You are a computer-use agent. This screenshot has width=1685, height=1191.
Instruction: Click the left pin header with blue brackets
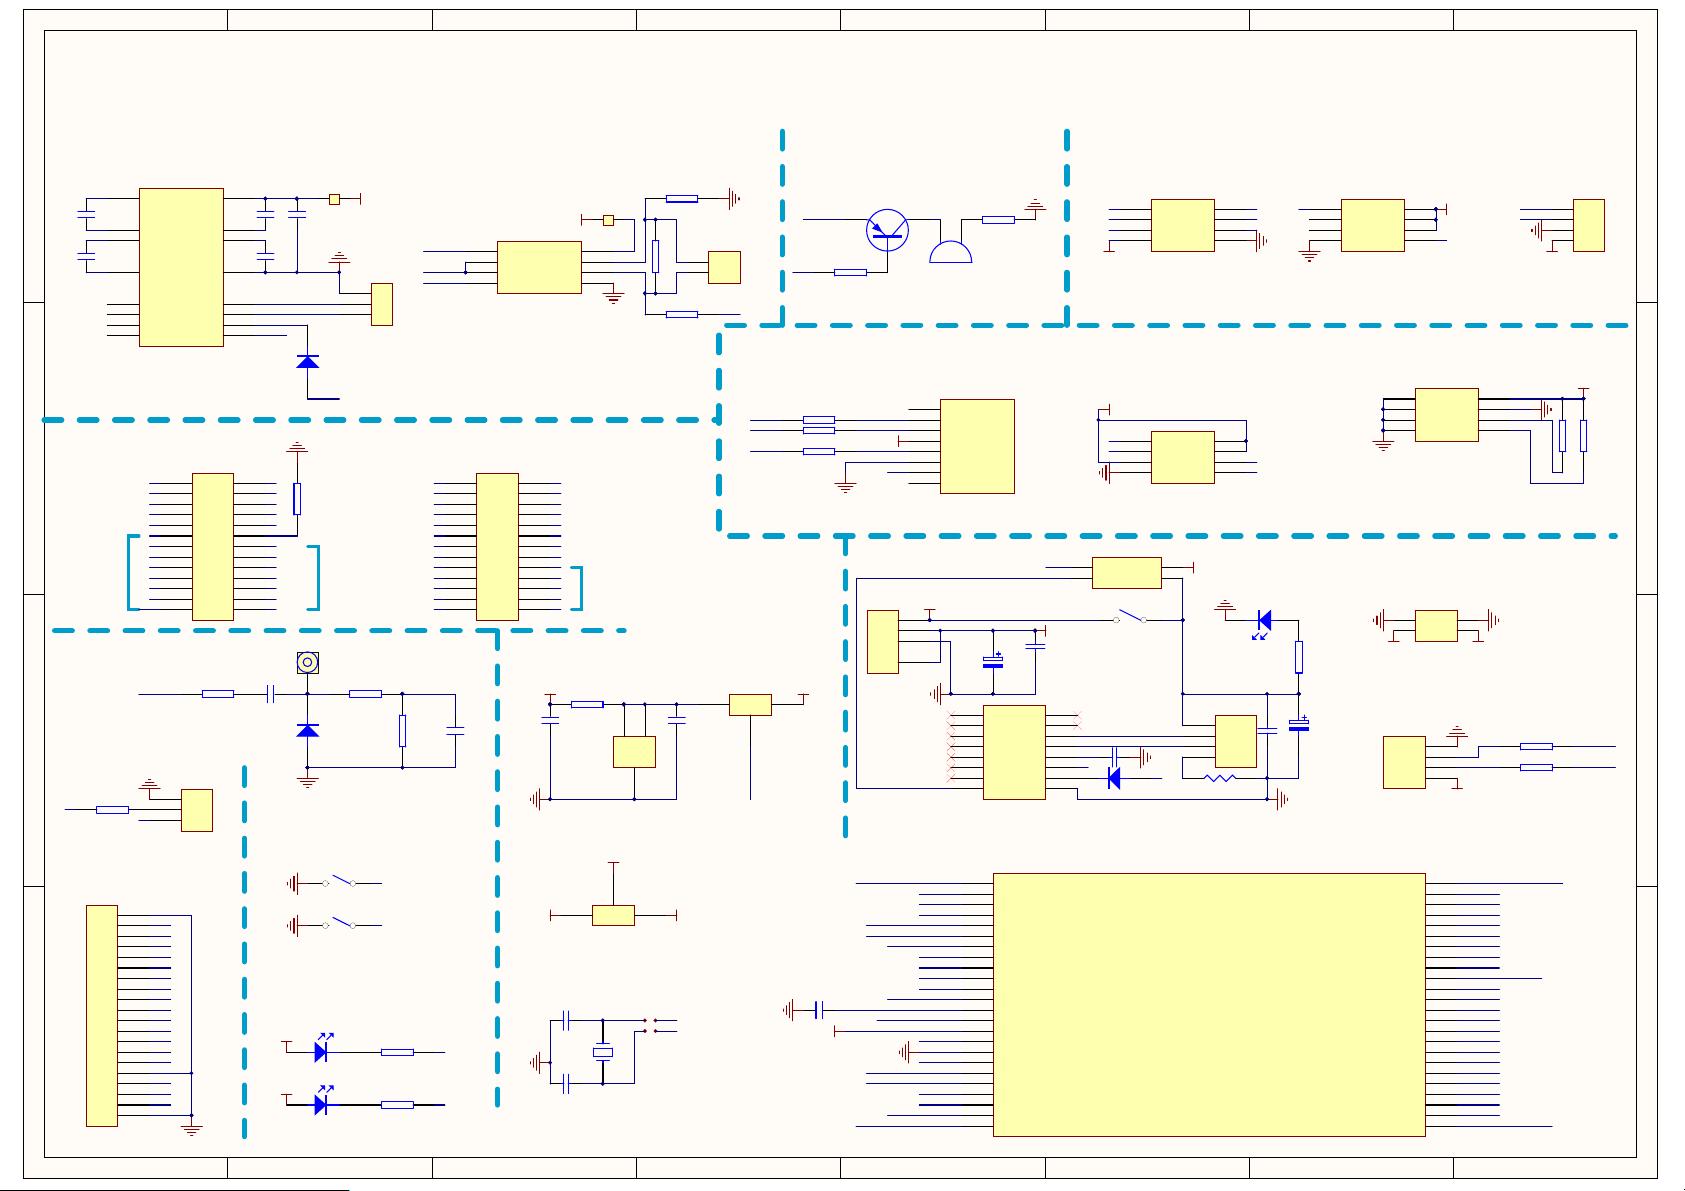coord(213,547)
